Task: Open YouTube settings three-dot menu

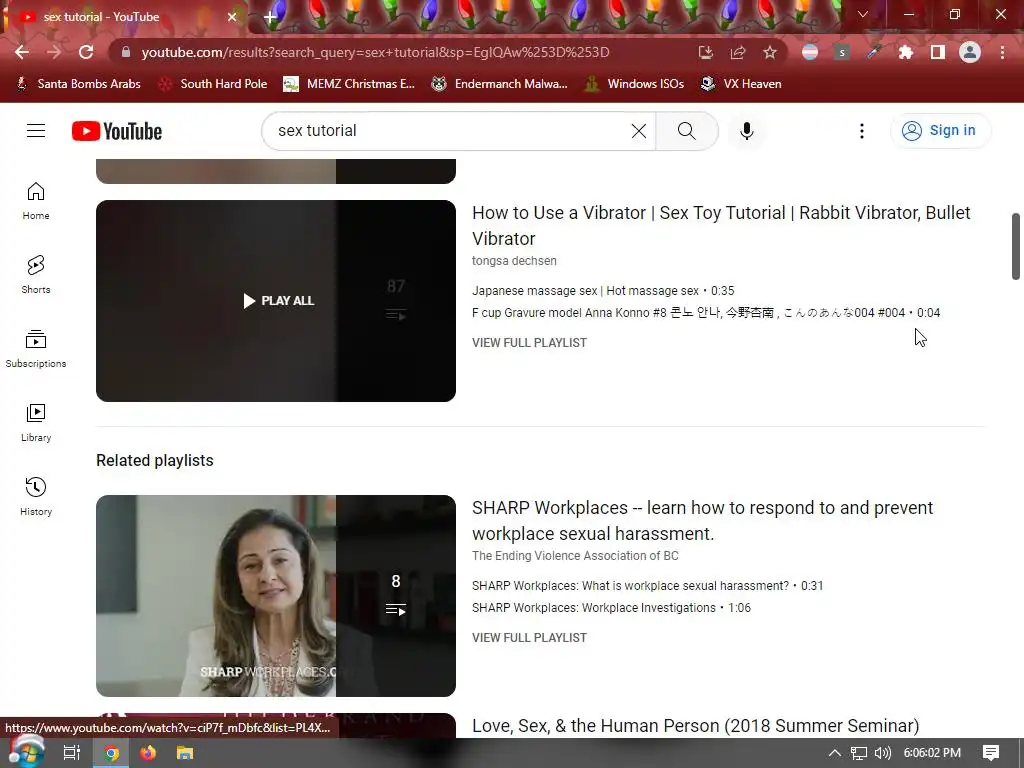Action: pyautogui.click(x=861, y=131)
